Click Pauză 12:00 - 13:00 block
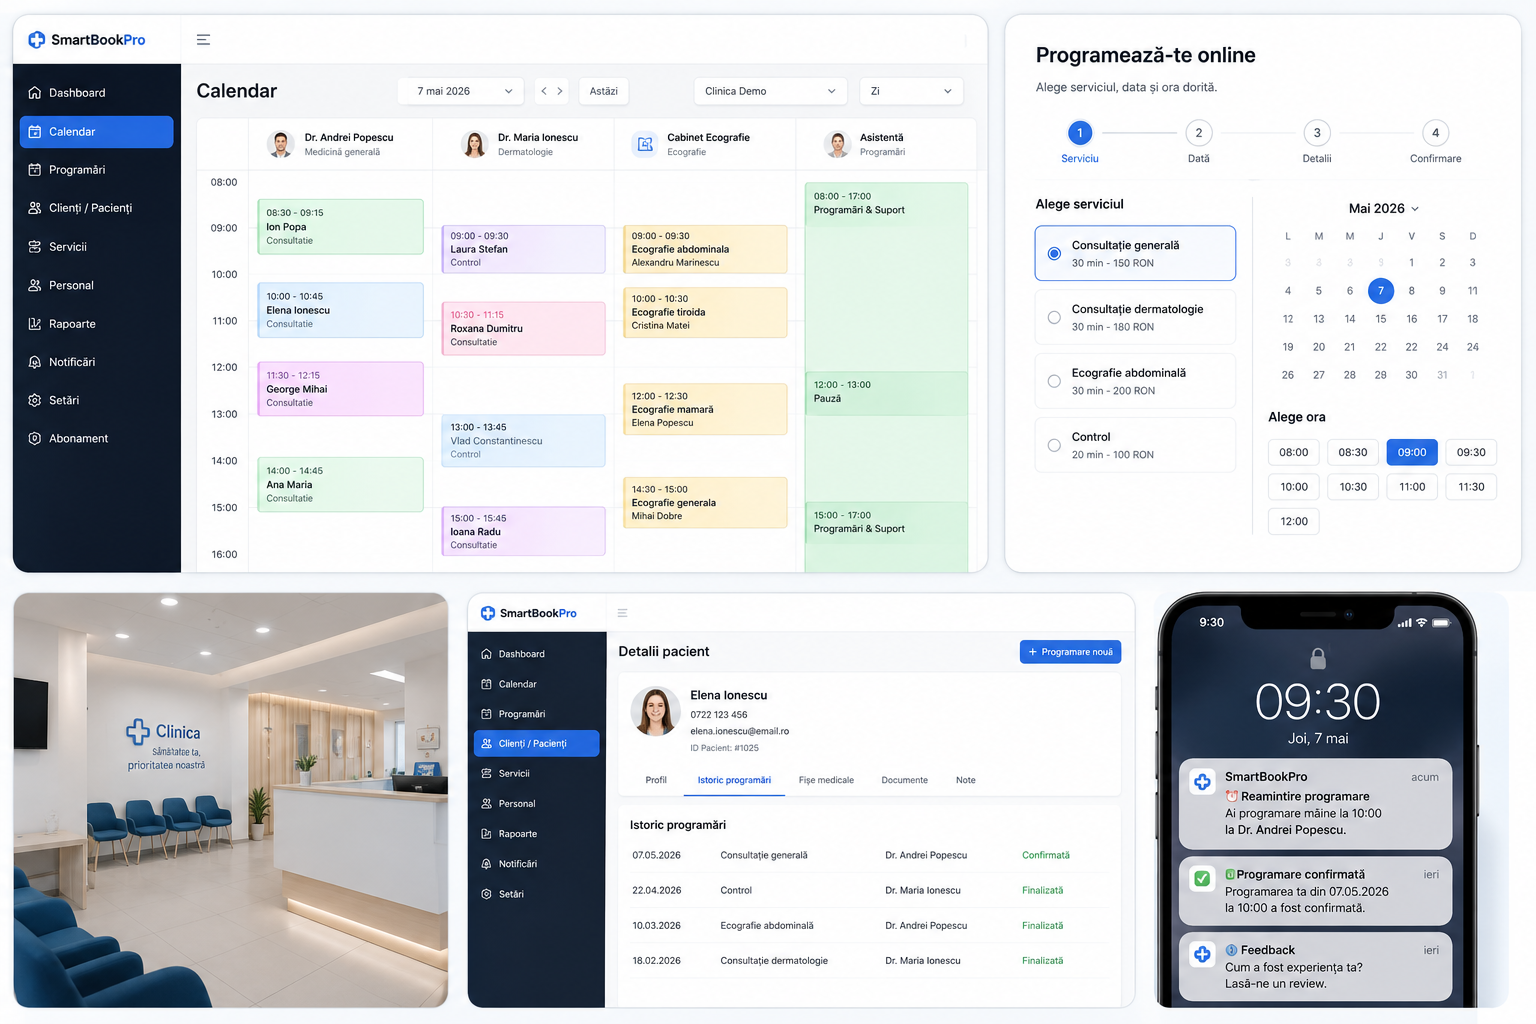Viewport: 1536px width, 1024px height. coord(886,392)
